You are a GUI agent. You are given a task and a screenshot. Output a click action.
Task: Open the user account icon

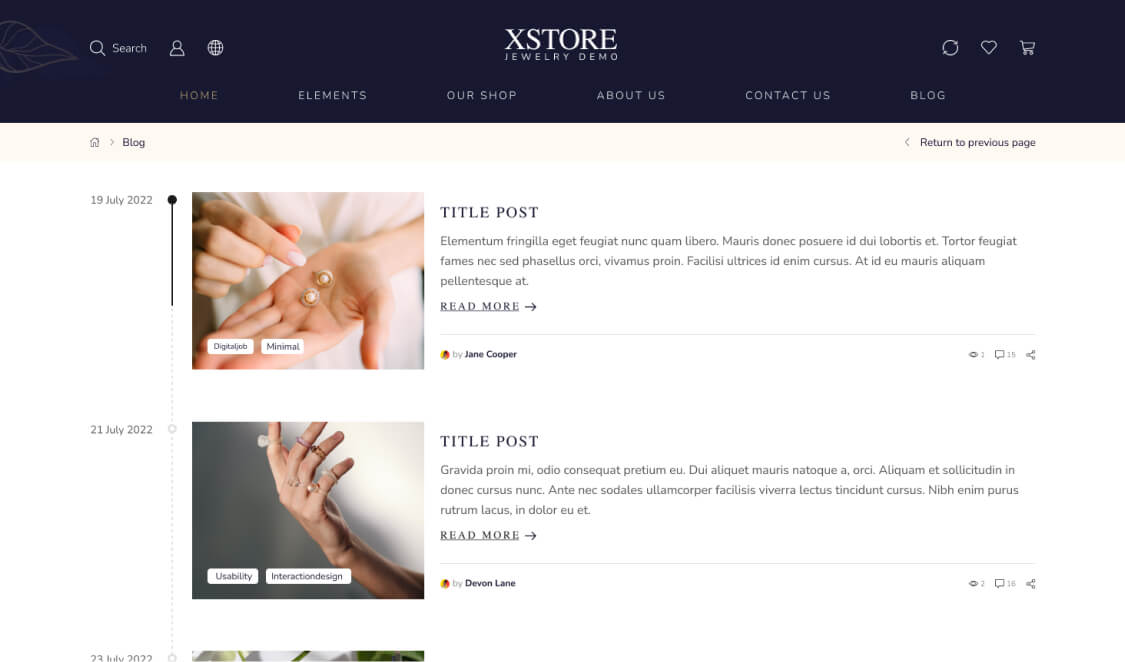176,48
